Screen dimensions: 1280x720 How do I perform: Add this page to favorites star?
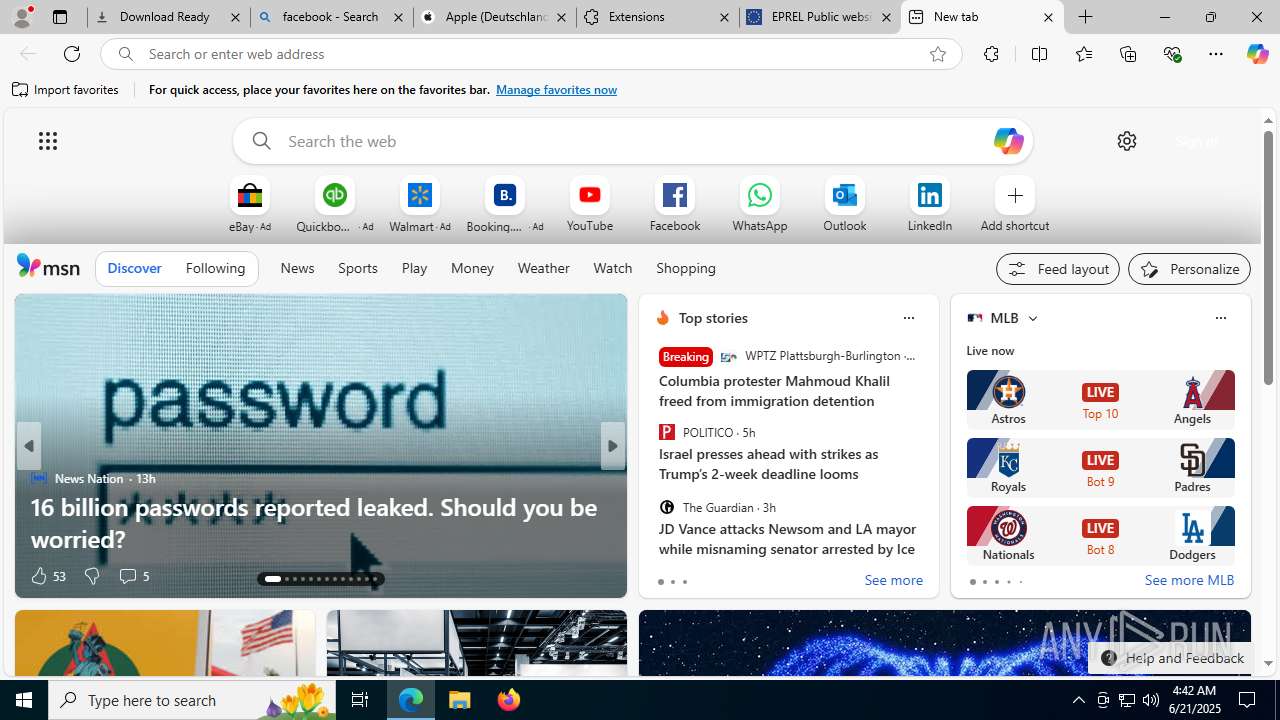[937, 54]
